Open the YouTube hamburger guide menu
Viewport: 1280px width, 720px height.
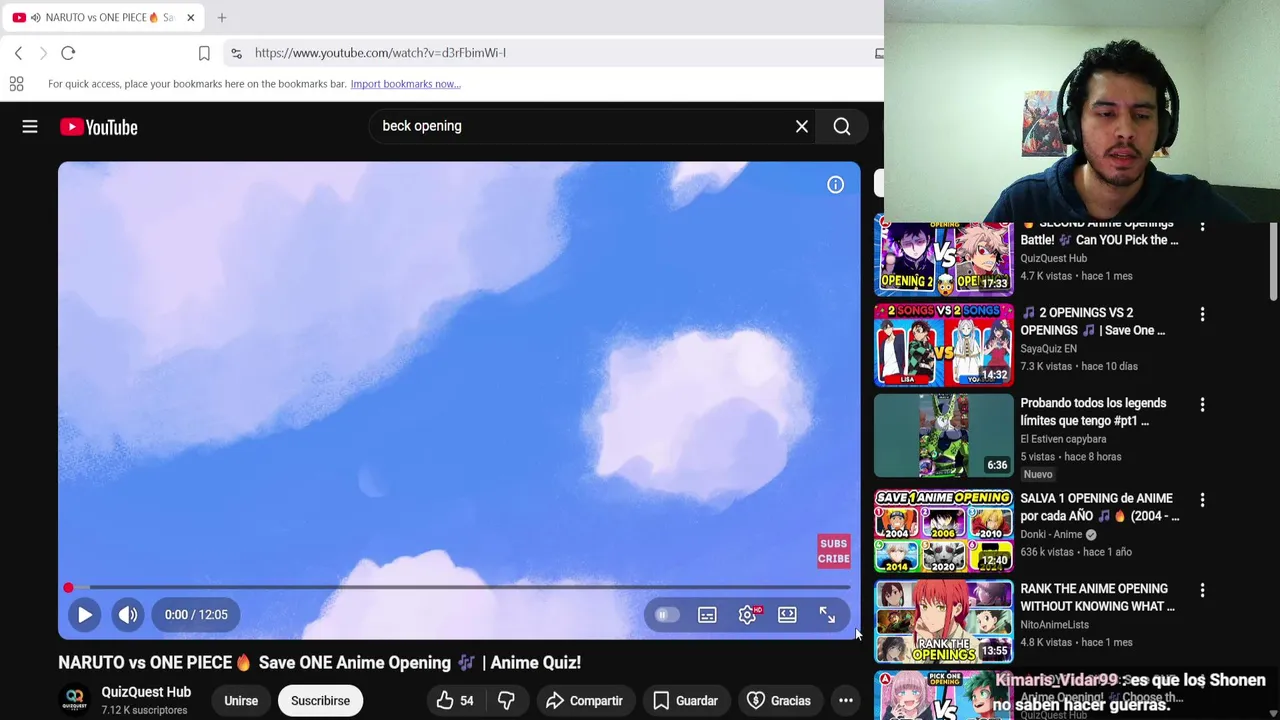tap(30, 127)
